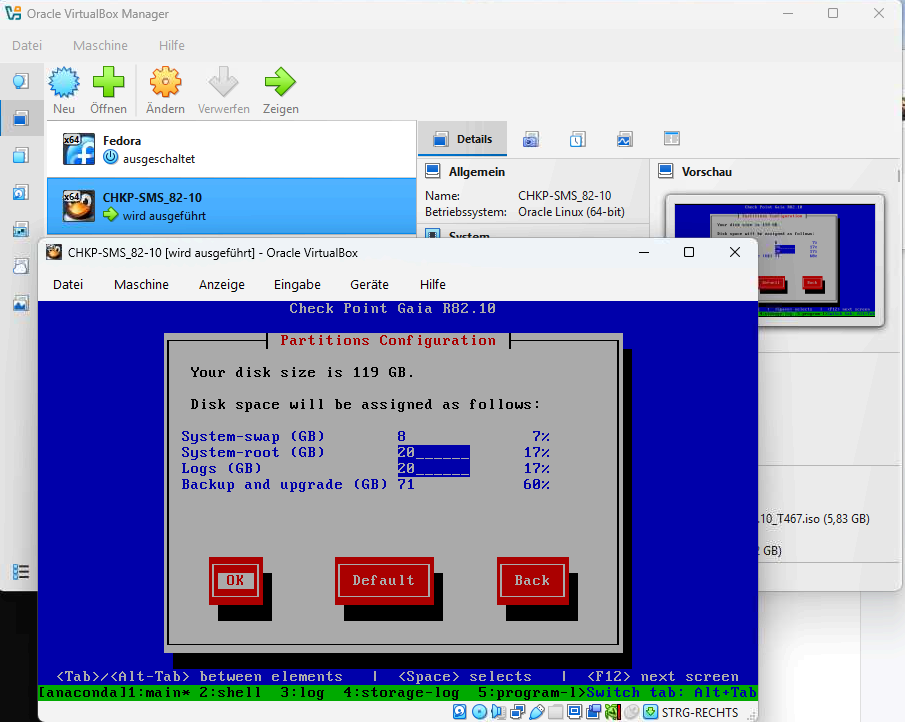The image size is (905, 722).
Task: Click the green Öffnen plus icon
Action: pyautogui.click(x=108, y=82)
